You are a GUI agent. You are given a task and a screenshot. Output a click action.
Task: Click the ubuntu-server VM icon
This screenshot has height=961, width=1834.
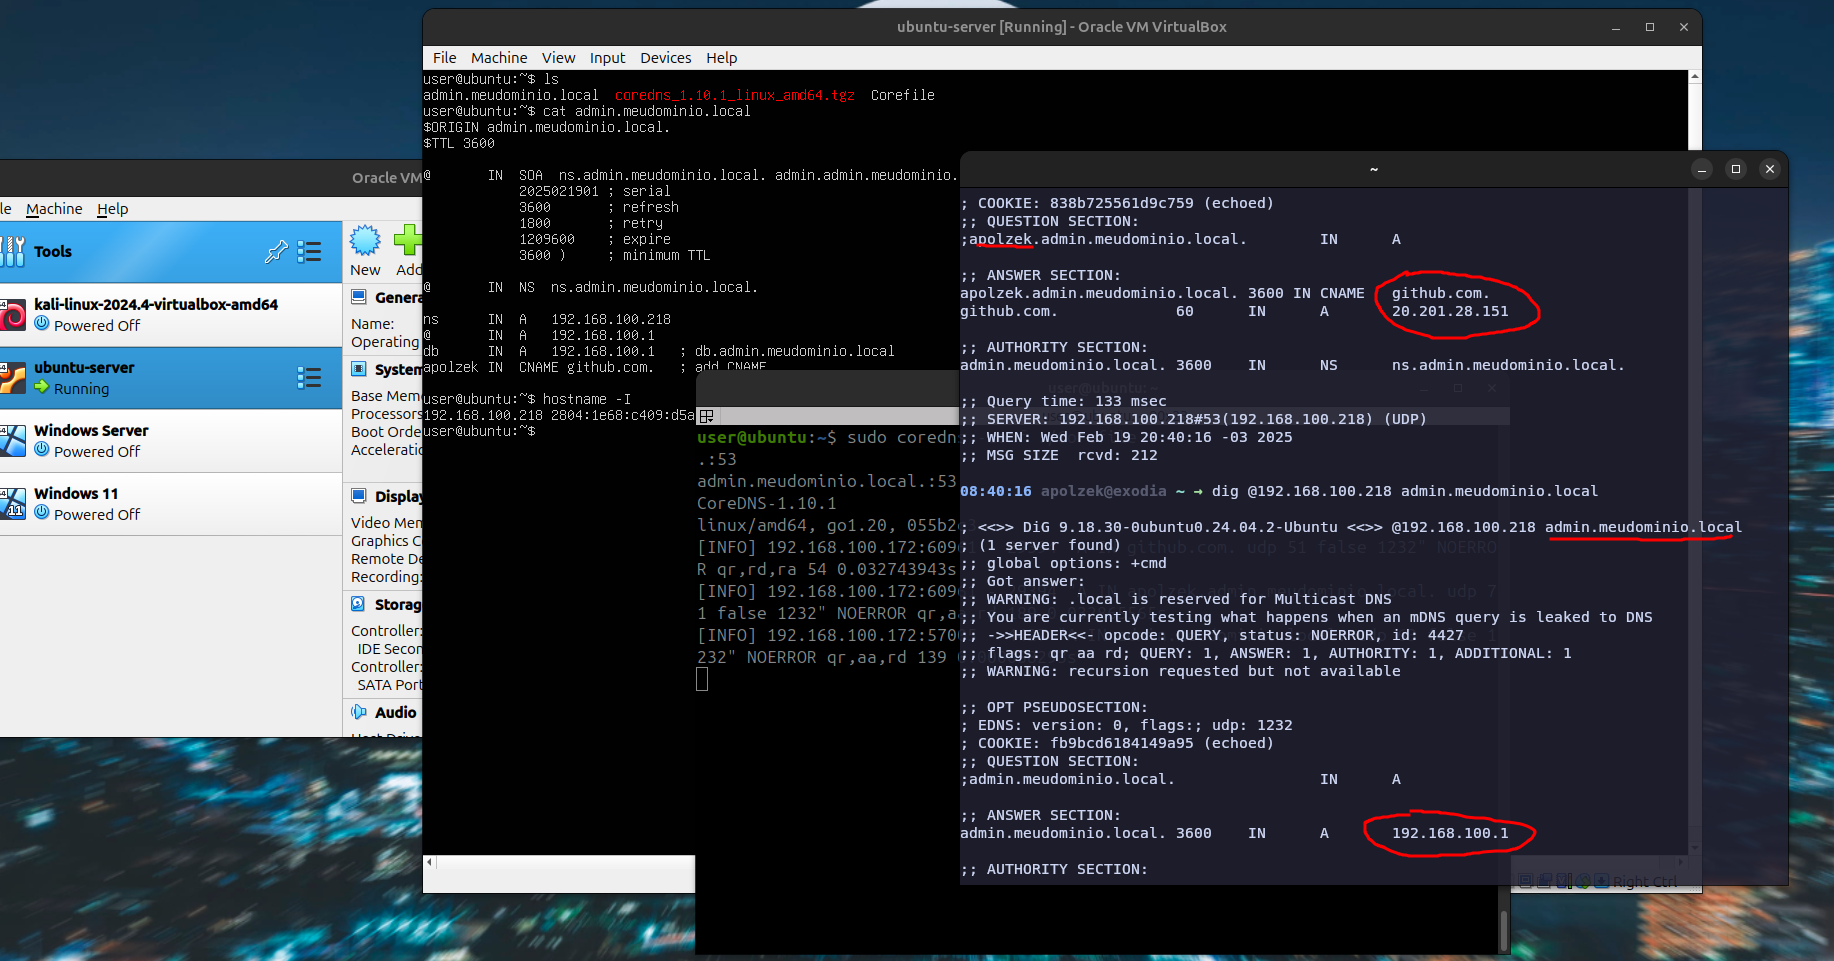coord(13,378)
